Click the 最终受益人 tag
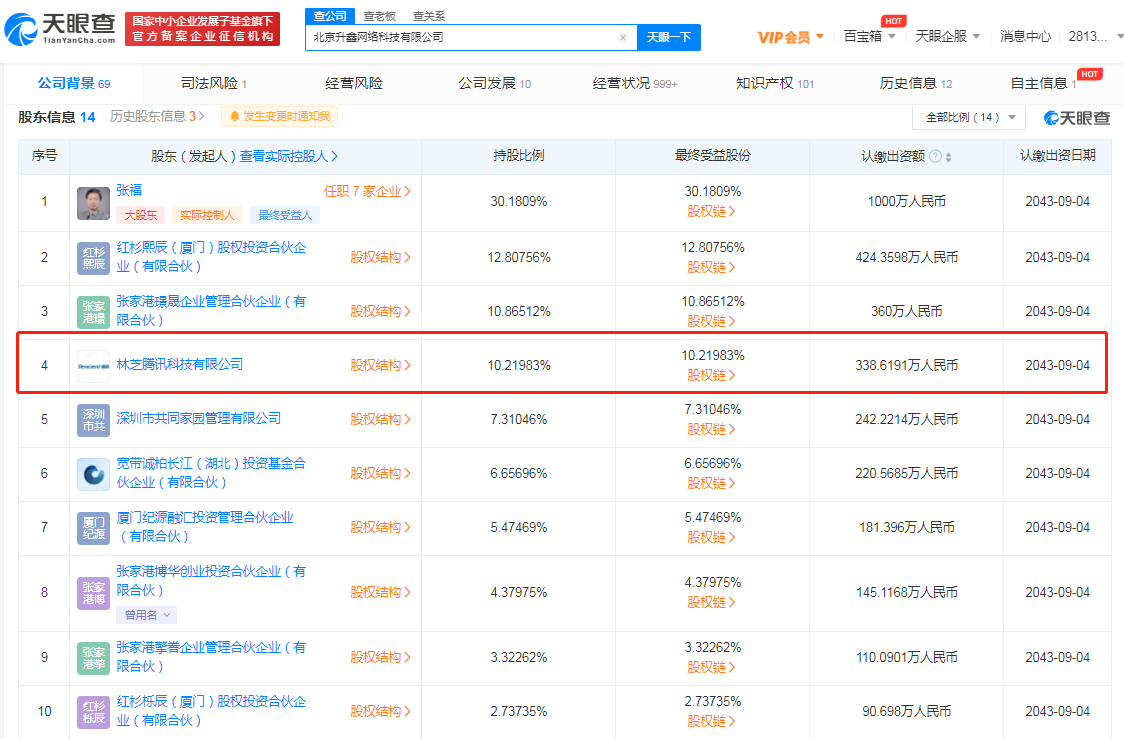The width and height of the screenshot is (1124, 739). pos(285,215)
